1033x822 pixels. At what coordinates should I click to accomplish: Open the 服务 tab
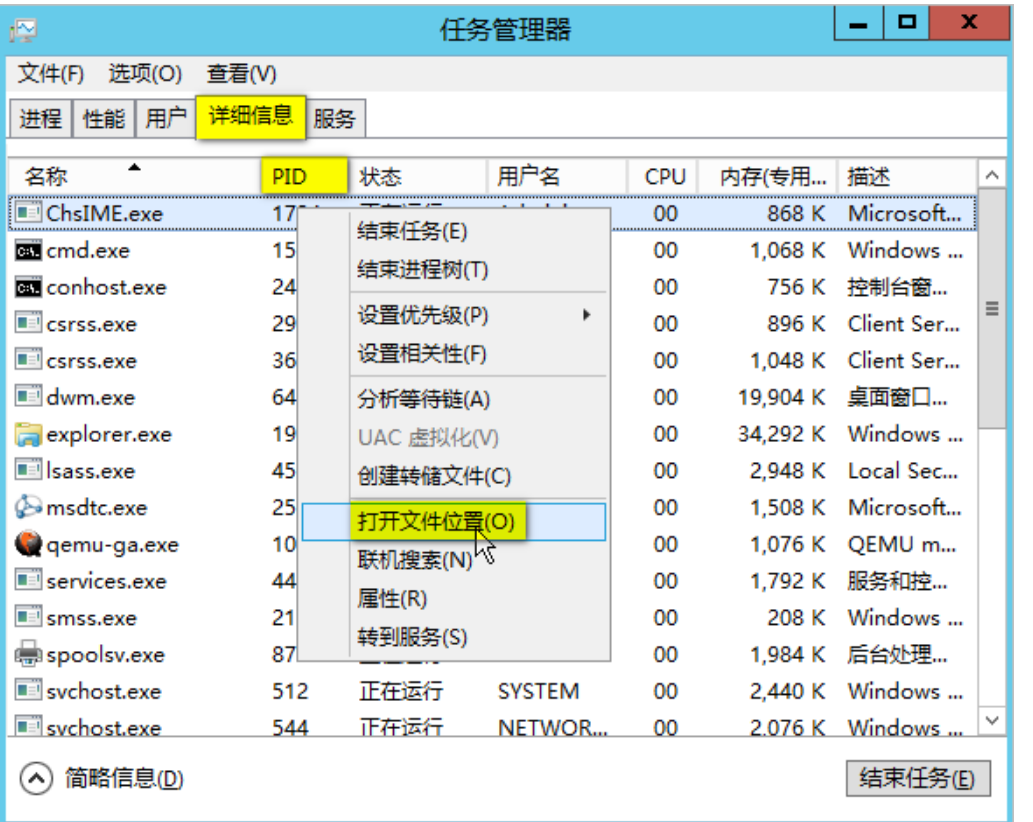pyautogui.click(x=334, y=119)
